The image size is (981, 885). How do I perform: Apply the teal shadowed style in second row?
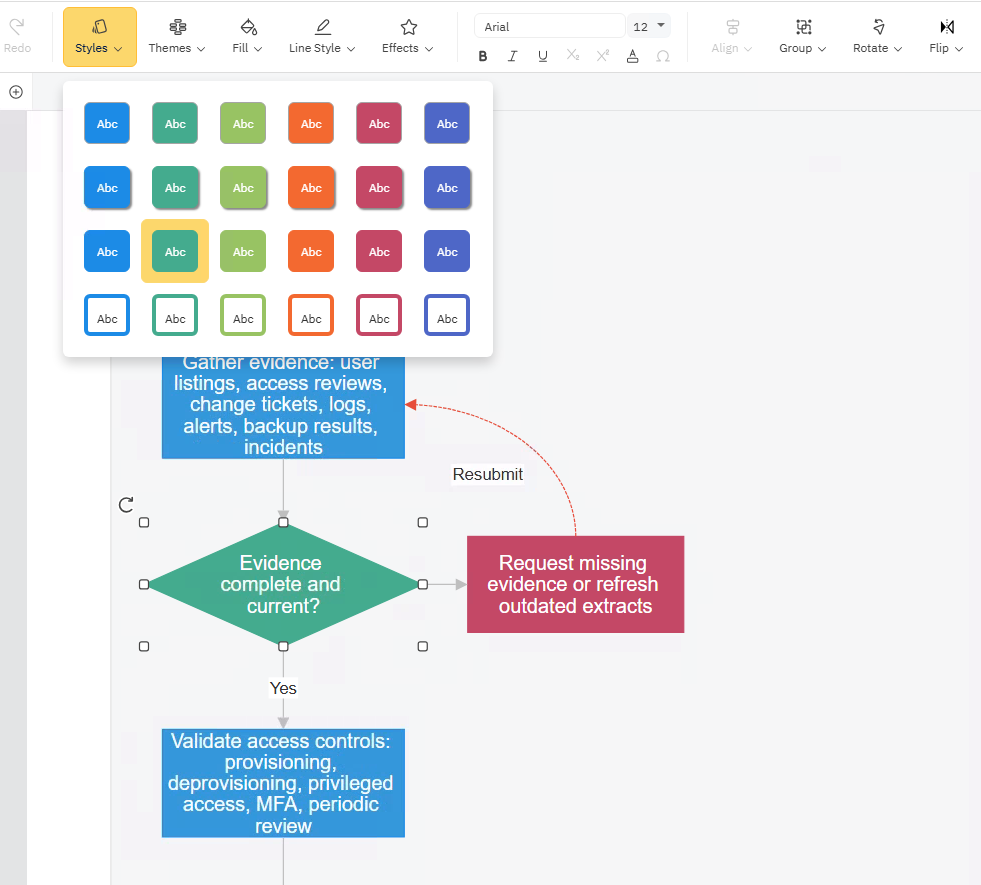[x=175, y=187]
